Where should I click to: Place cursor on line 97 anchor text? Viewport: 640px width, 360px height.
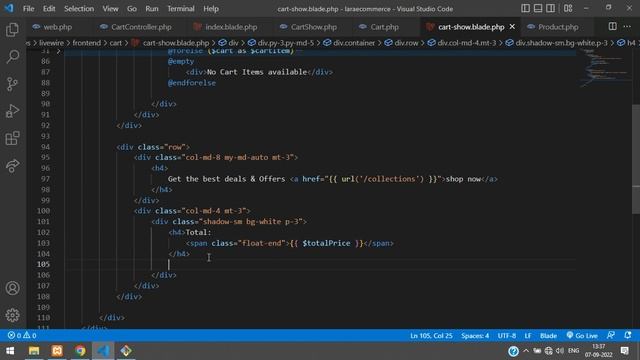click(x=463, y=179)
